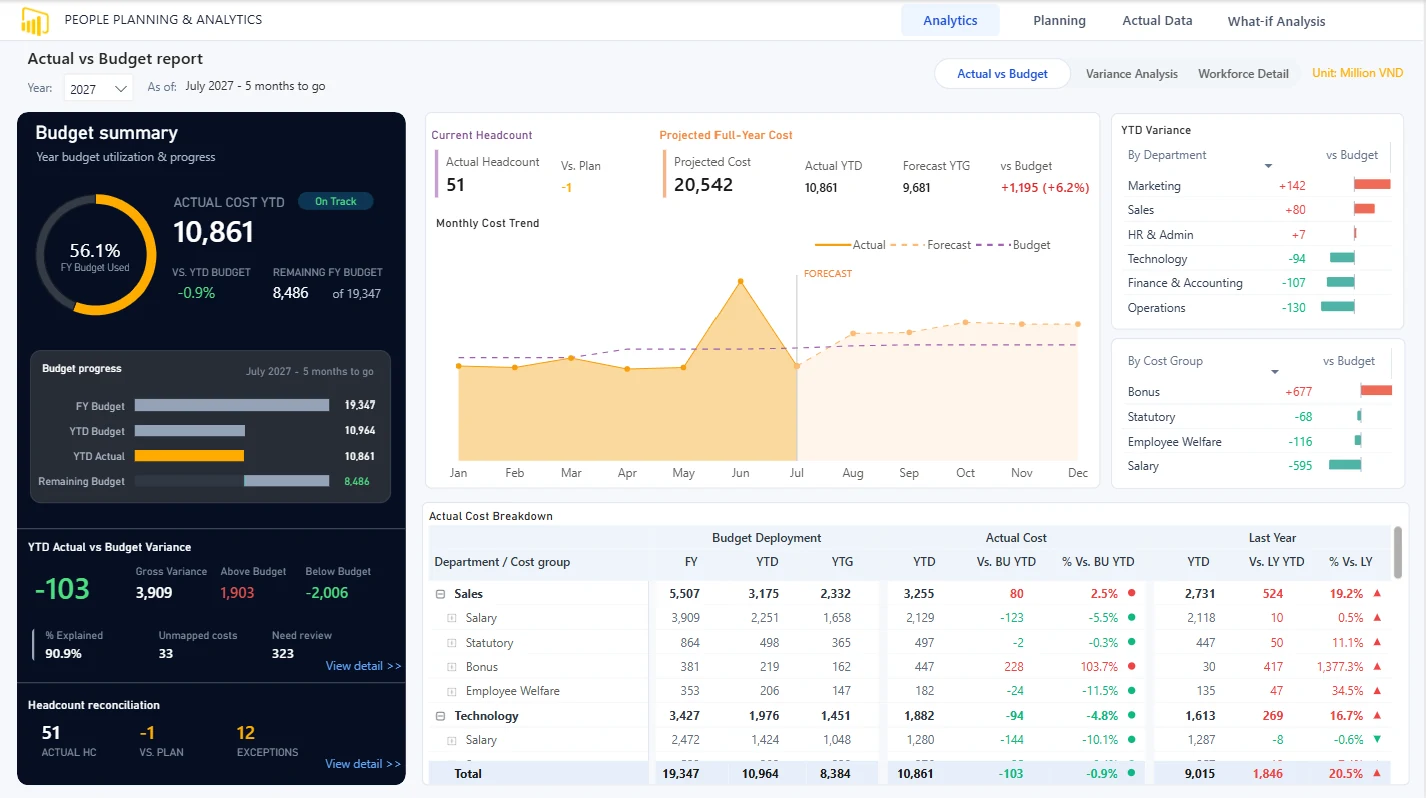Expand the Bonus cost group row
The height and width of the screenshot is (798, 1426).
452,667
